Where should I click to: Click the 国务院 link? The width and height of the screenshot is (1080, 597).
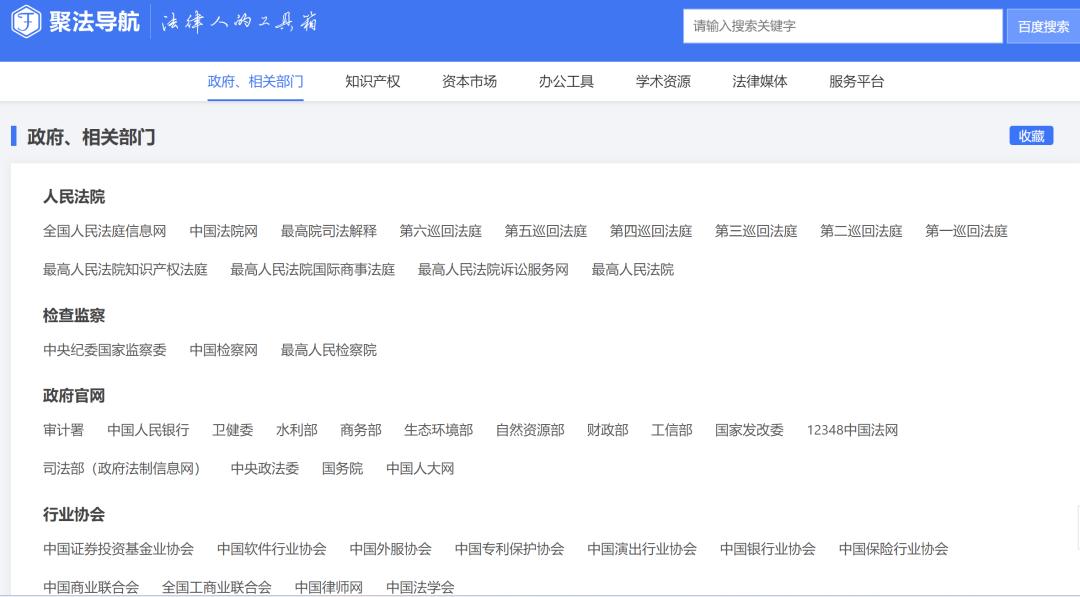click(342, 468)
